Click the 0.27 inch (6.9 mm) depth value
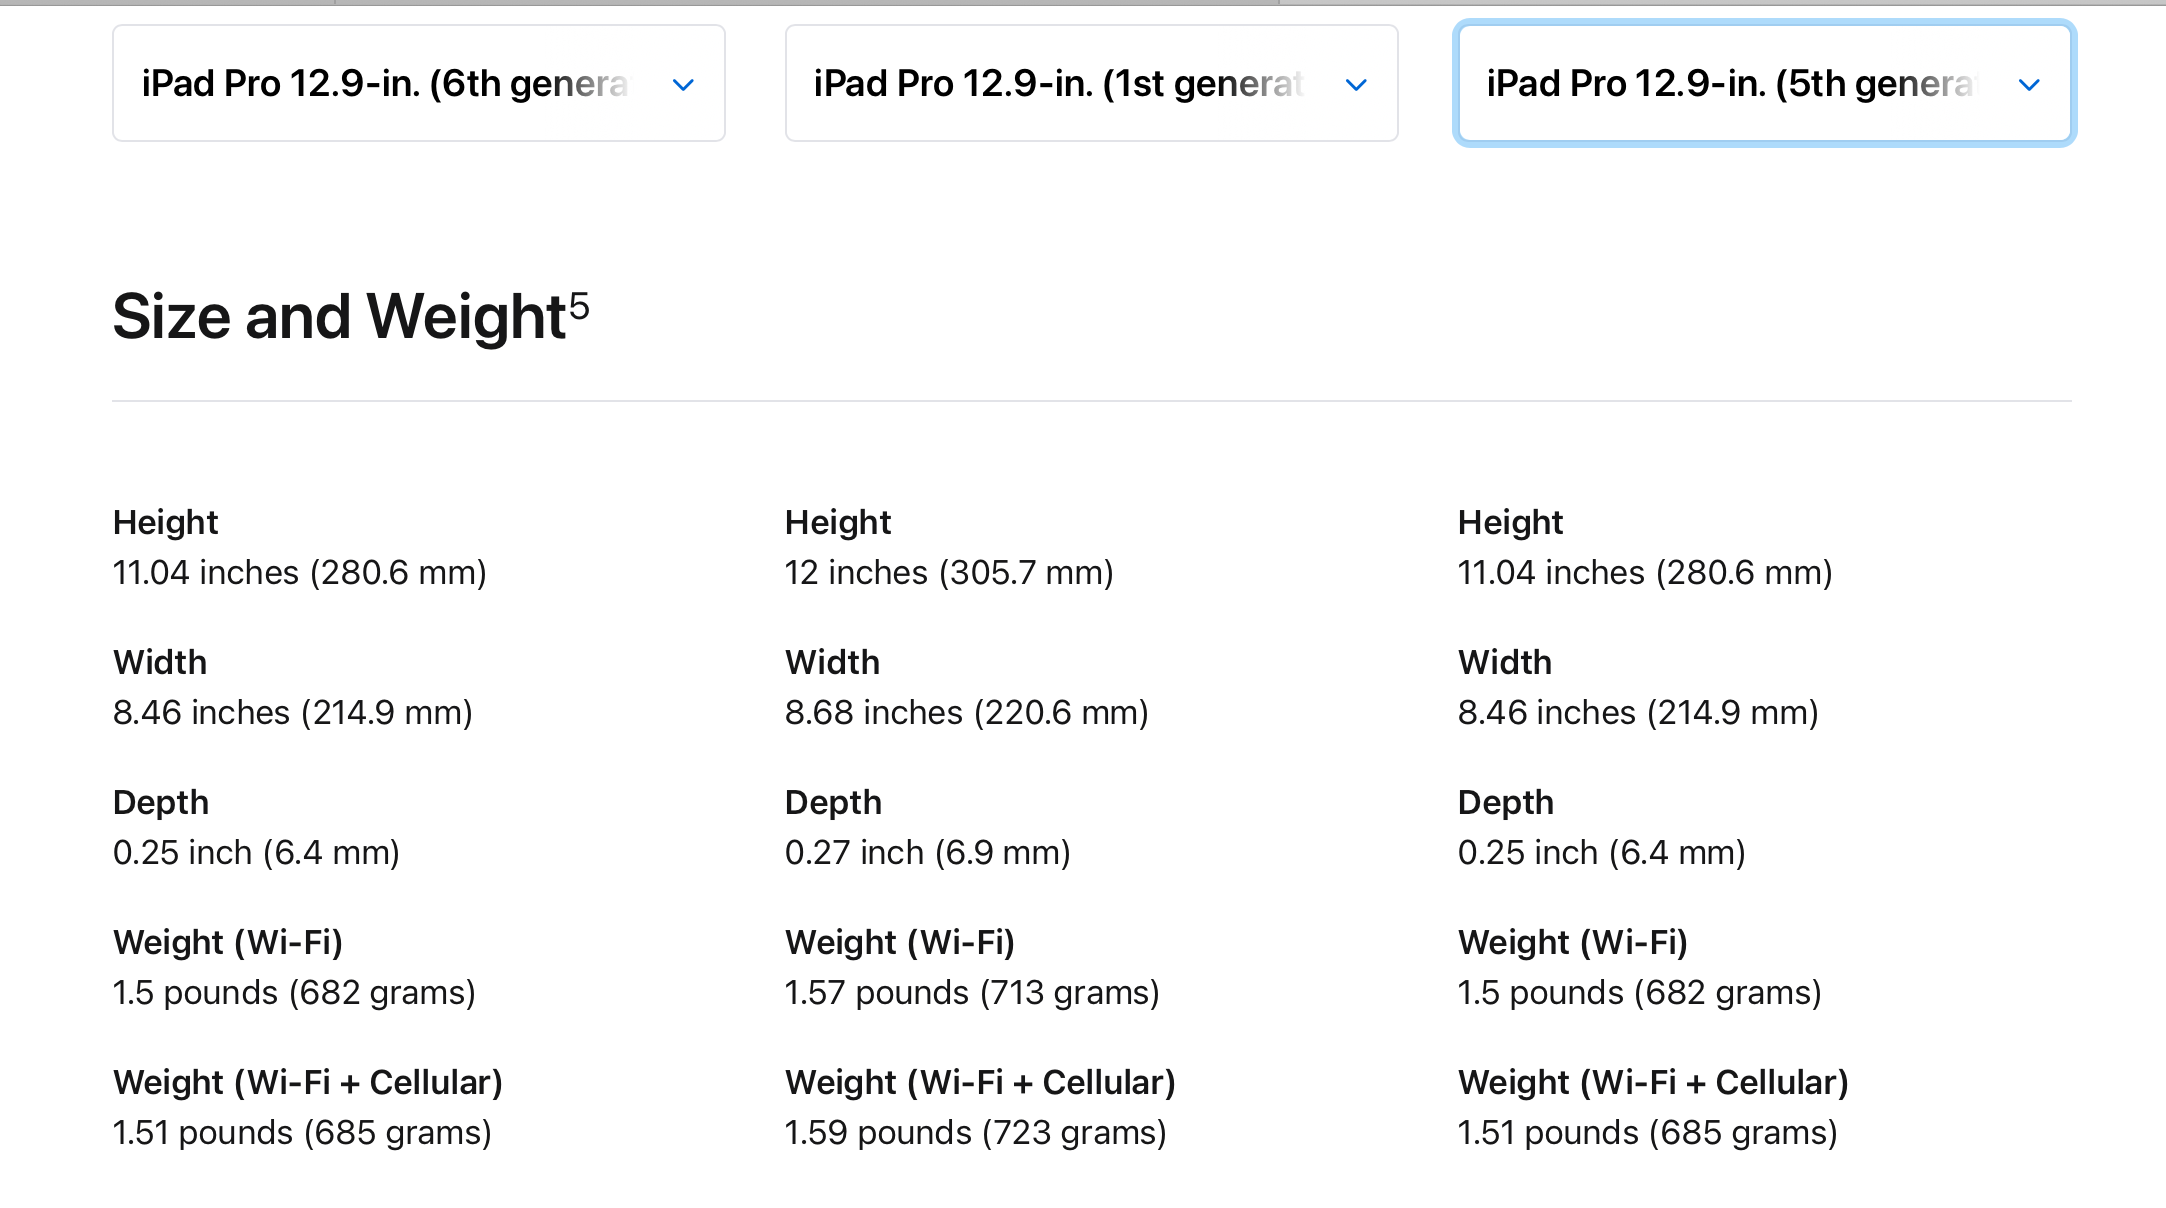 [927, 853]
